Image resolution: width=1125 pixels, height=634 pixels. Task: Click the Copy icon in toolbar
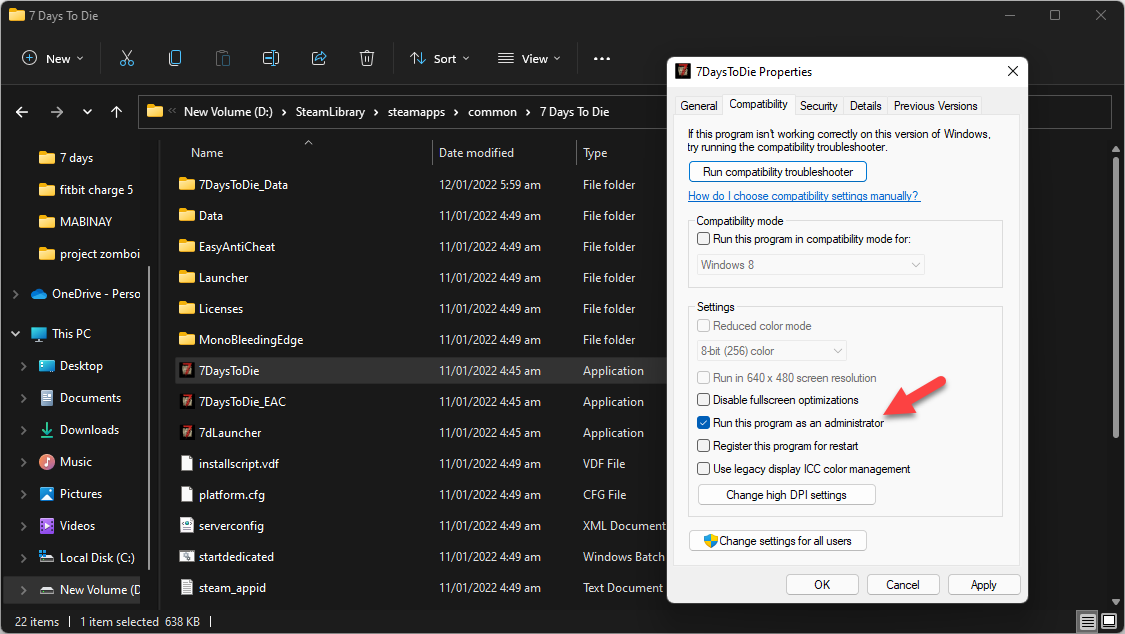pos(174,59)
